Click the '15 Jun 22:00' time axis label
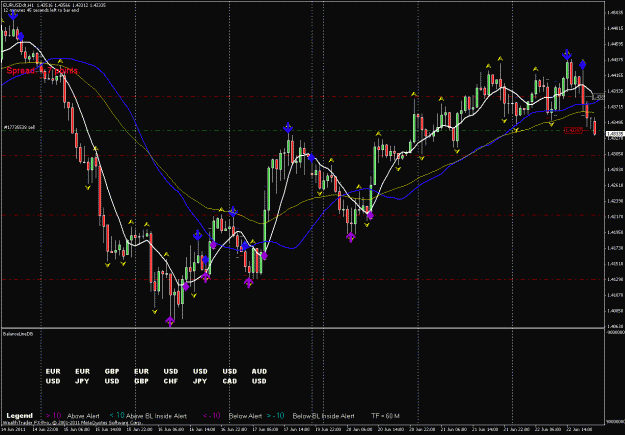This screenshot has height=435, width=625. pyautogui.click(x=139, y=429)
